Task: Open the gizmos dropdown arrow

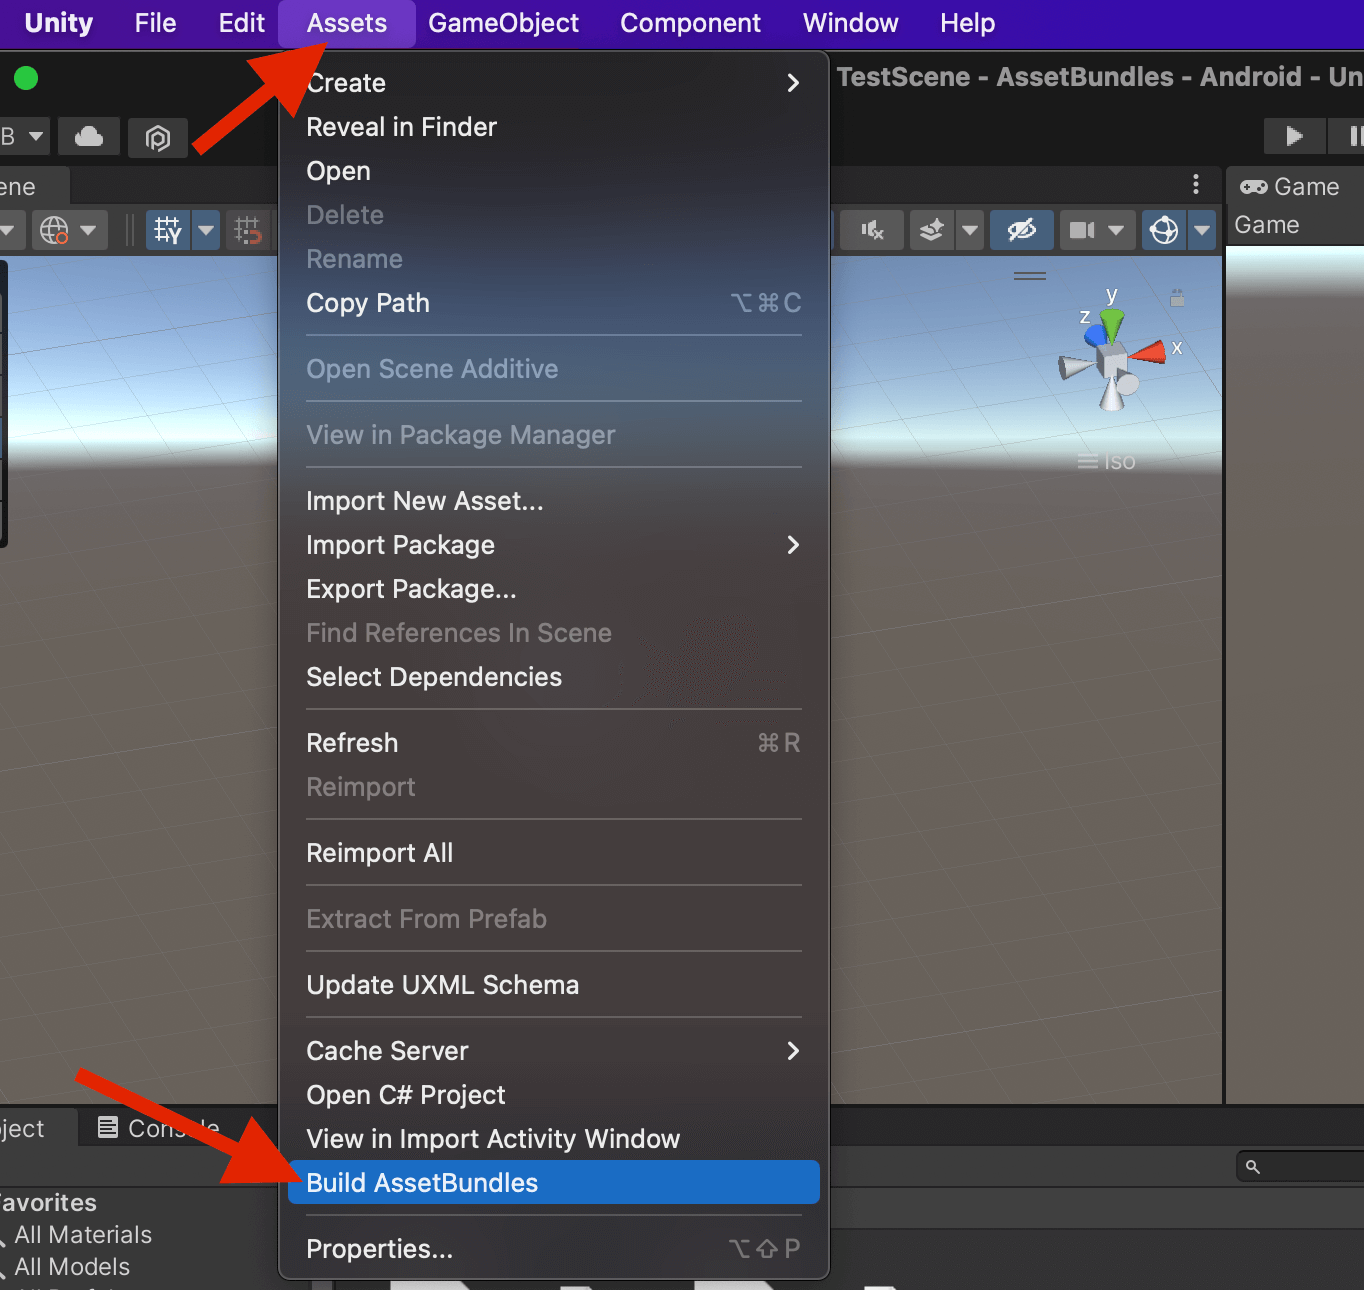Action: pos(1202,231)
